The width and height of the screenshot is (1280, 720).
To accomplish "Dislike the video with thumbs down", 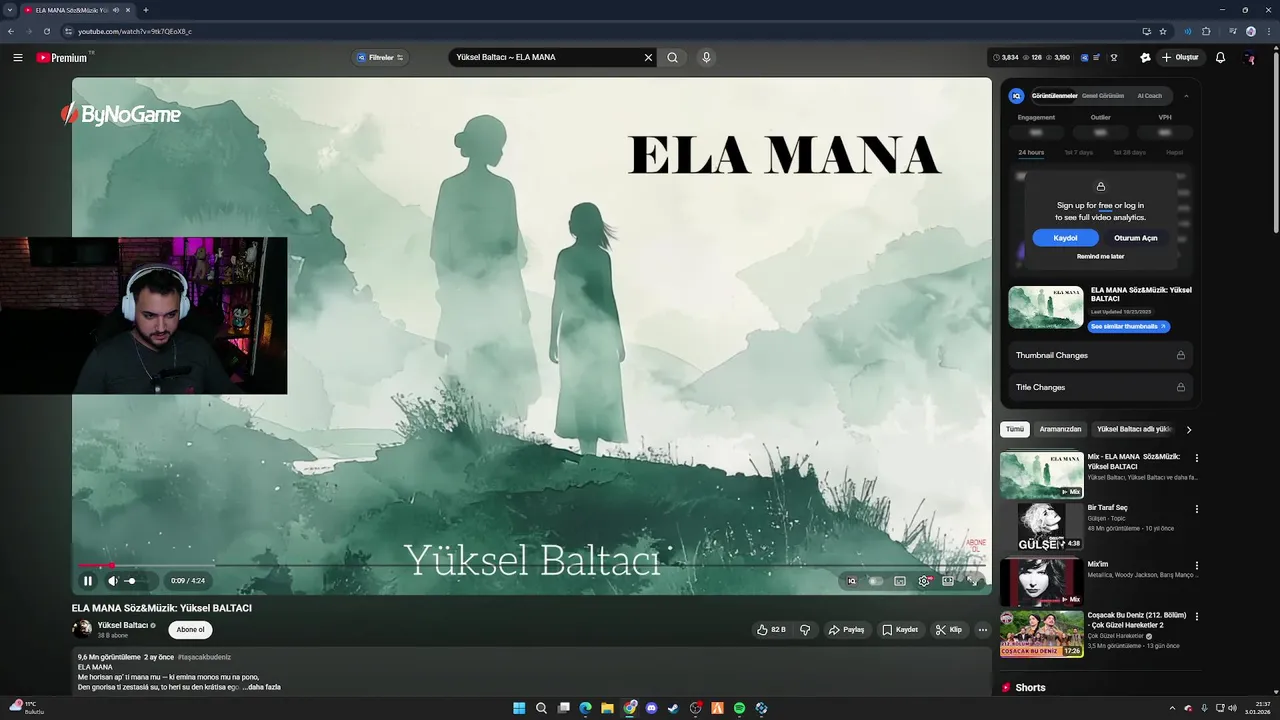I will point(805,630).
